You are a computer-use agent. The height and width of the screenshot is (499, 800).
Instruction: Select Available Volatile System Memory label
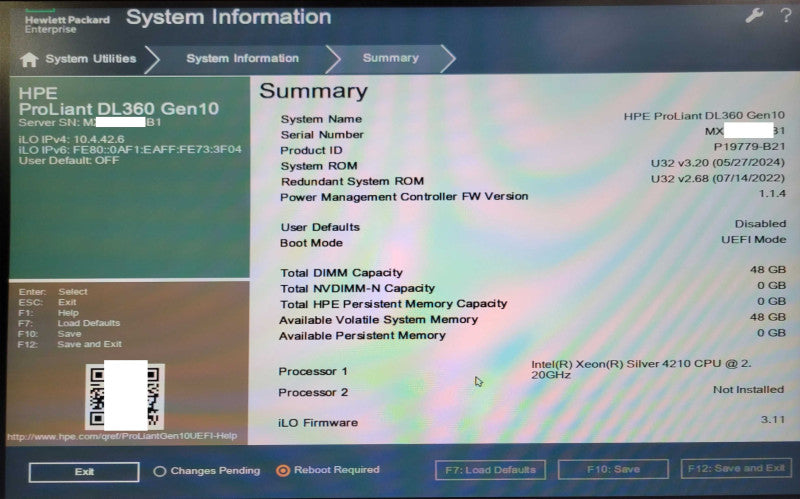pyautogui.click(x=379, y=320)
